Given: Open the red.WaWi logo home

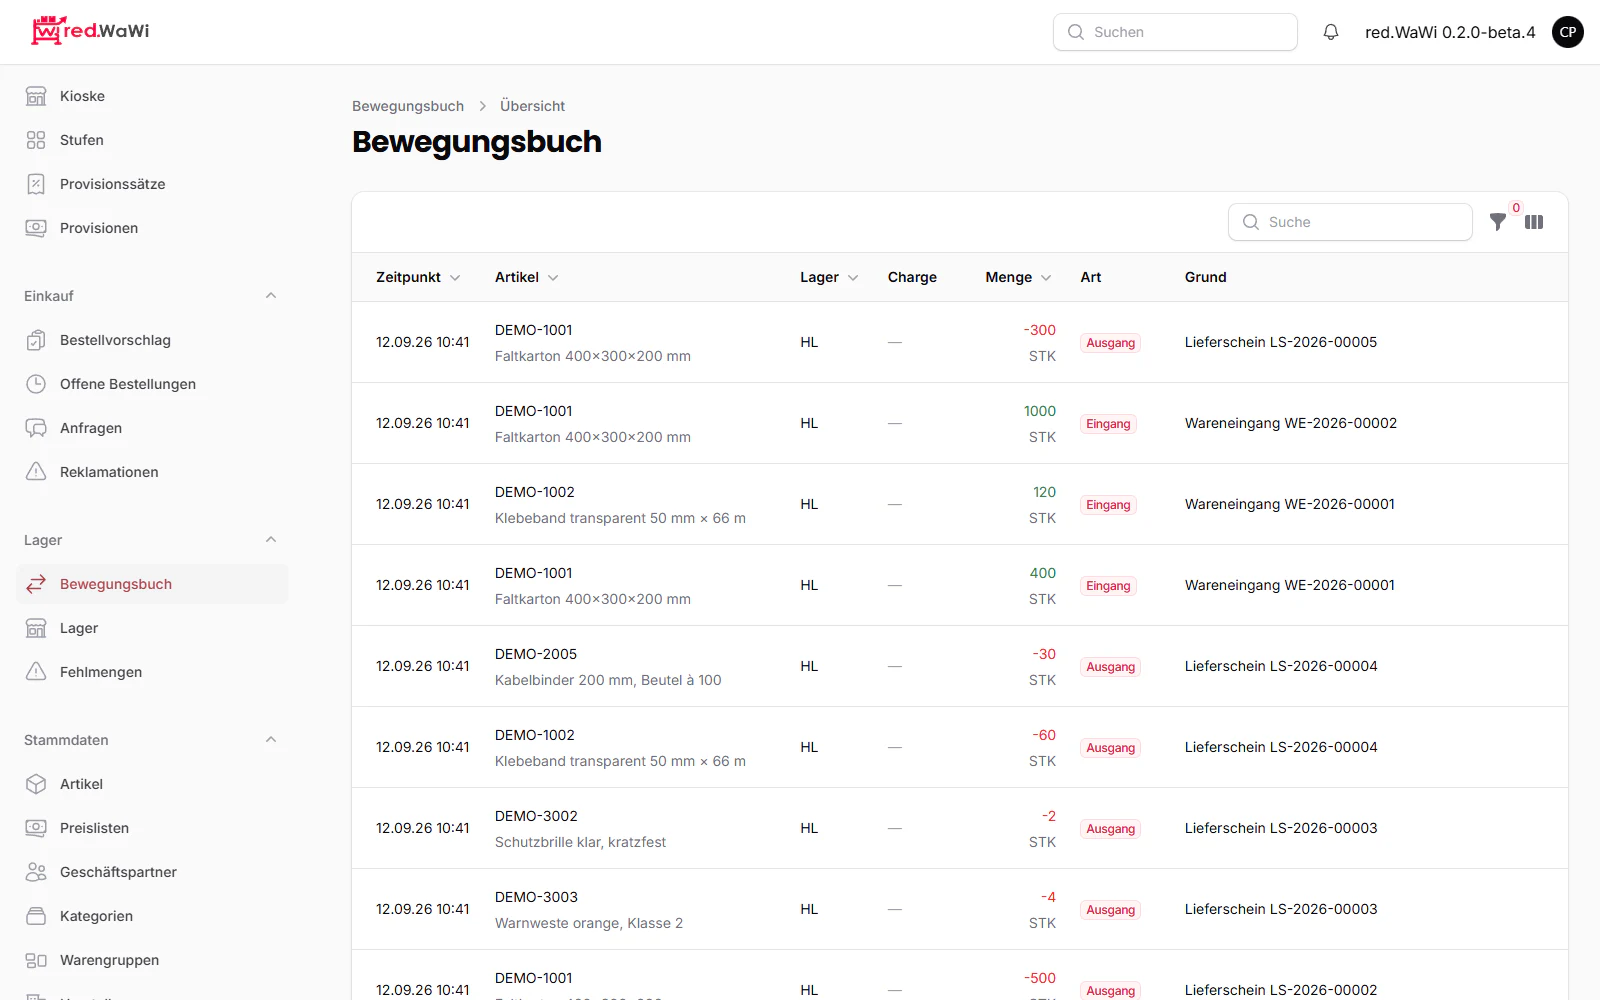Looking at the screenshot, I should click(90, 31).
